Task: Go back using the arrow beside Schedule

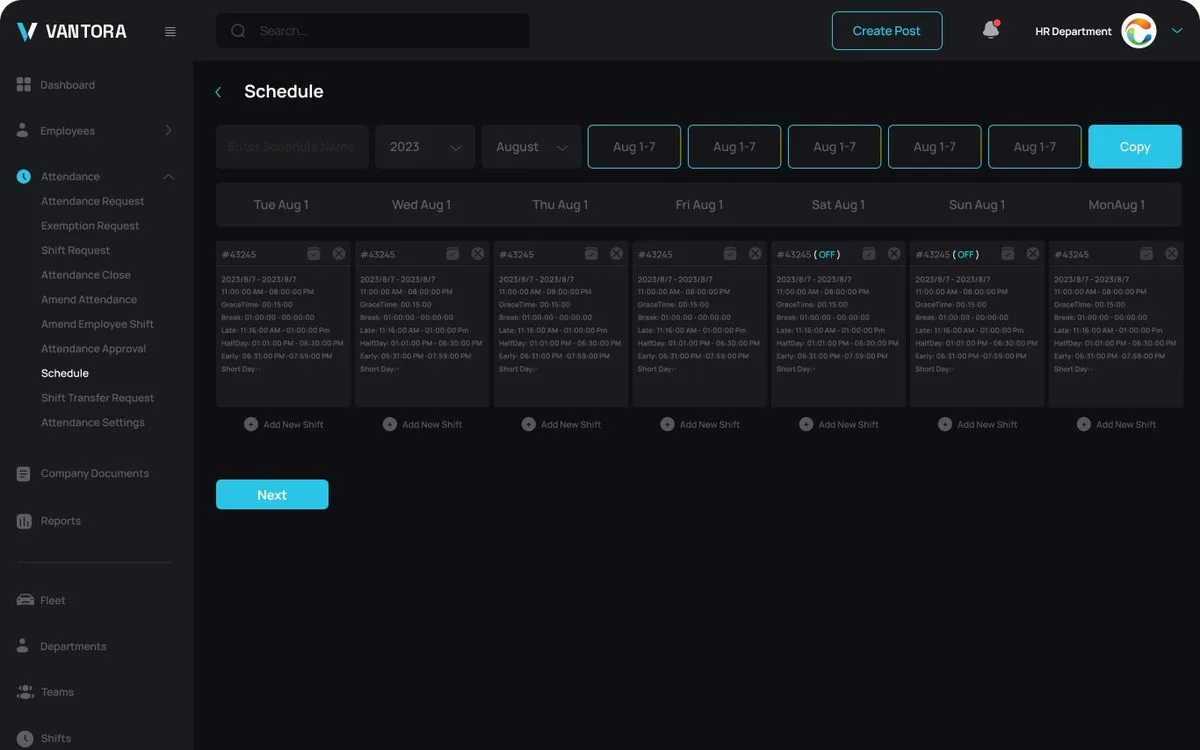Action: coord(218,92)
